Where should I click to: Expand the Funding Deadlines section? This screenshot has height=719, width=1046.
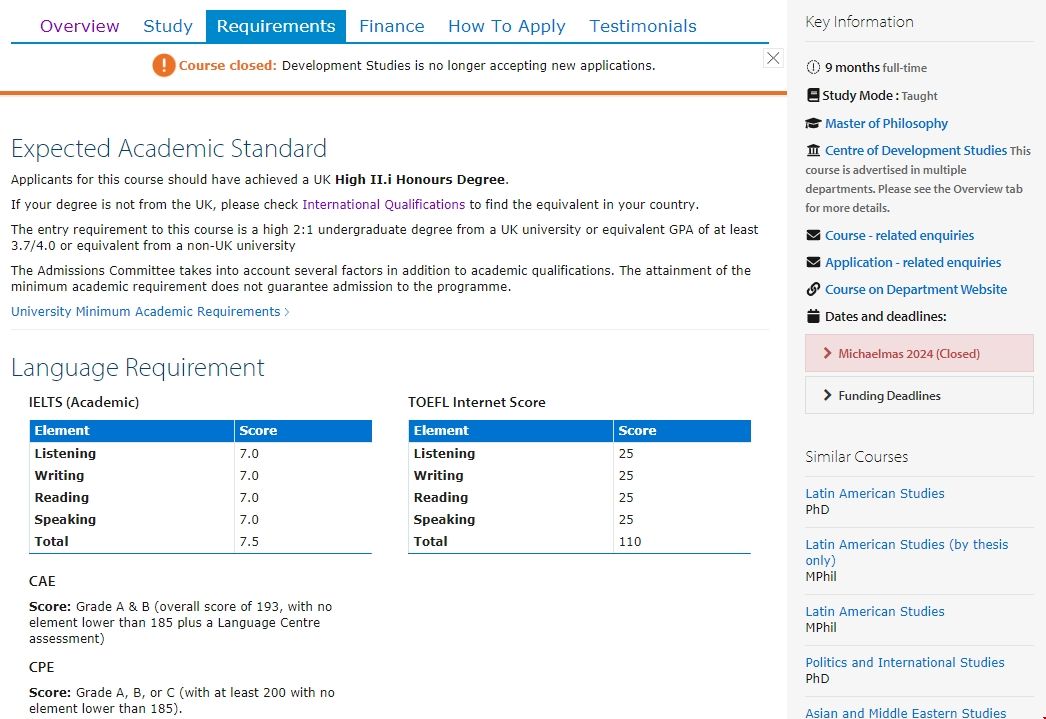tap(918, 396)
